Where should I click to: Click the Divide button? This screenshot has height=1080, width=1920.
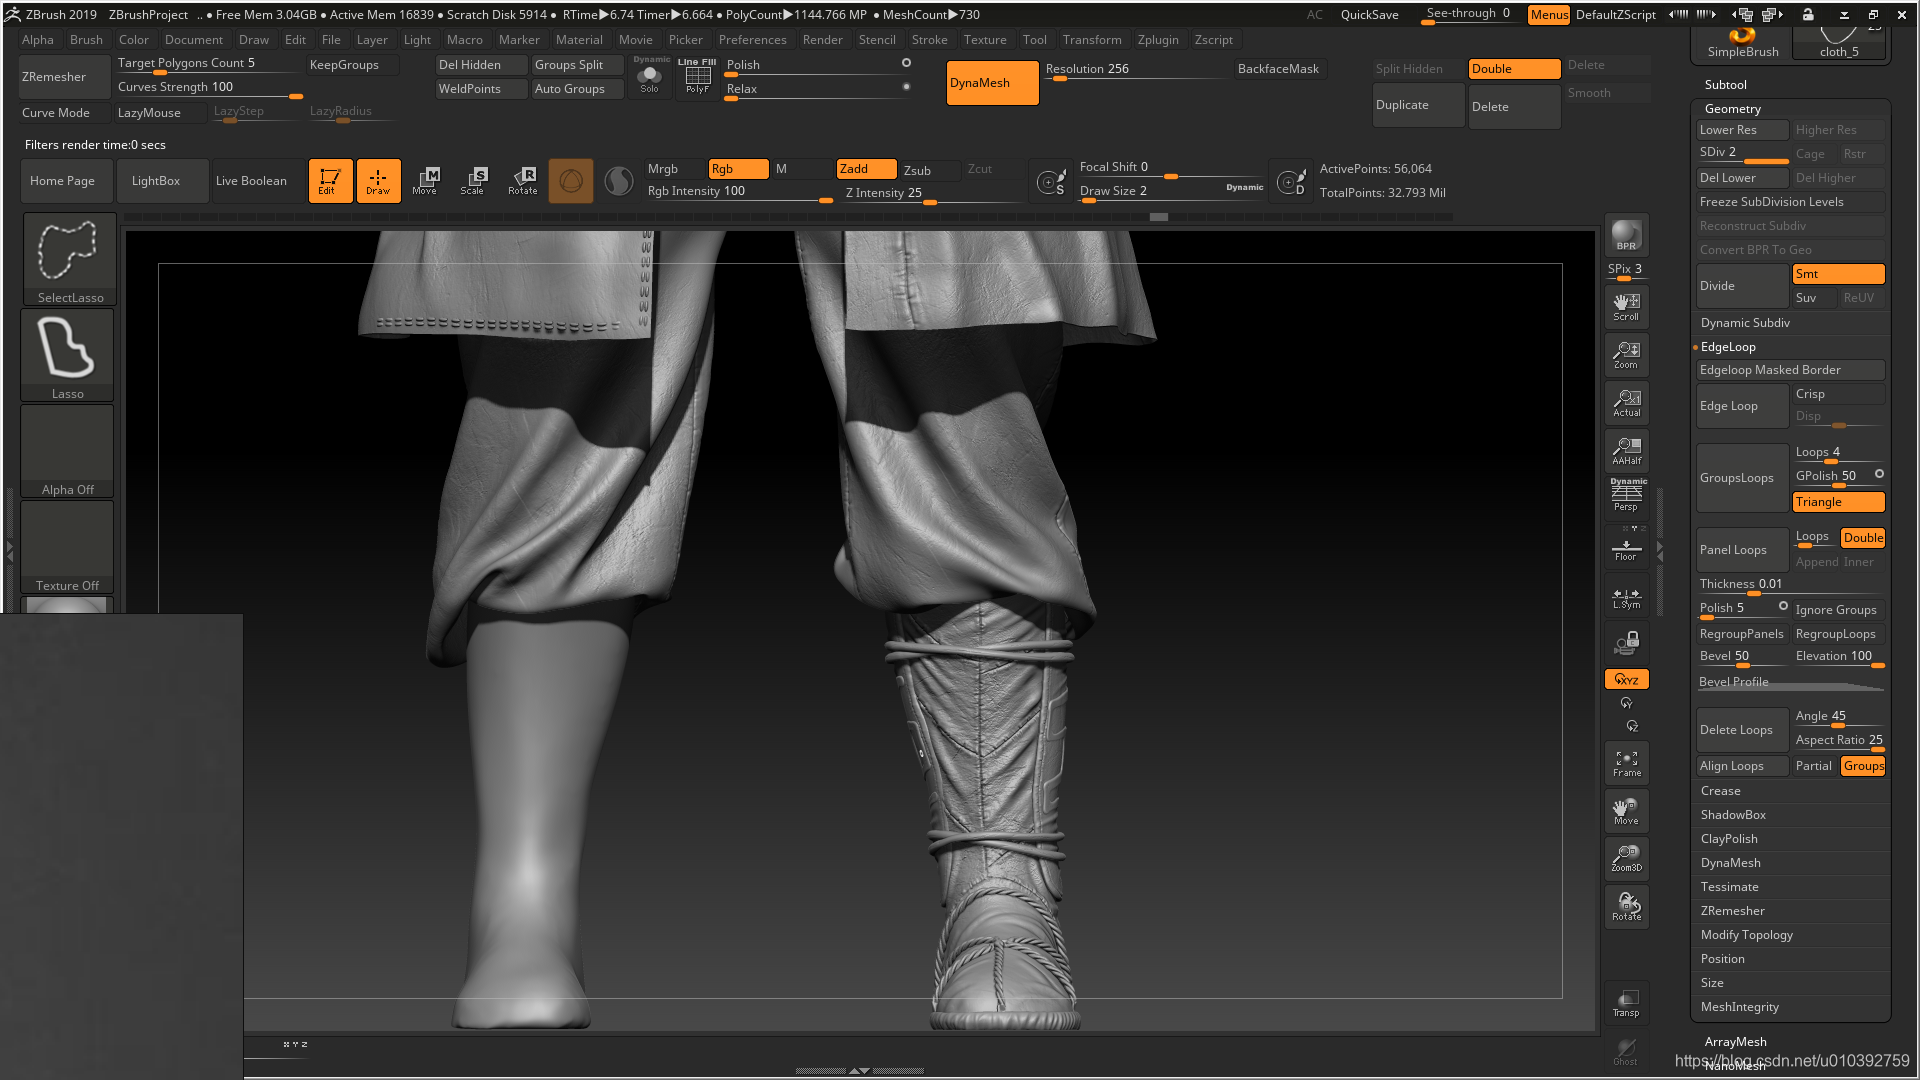[1742, 286]
